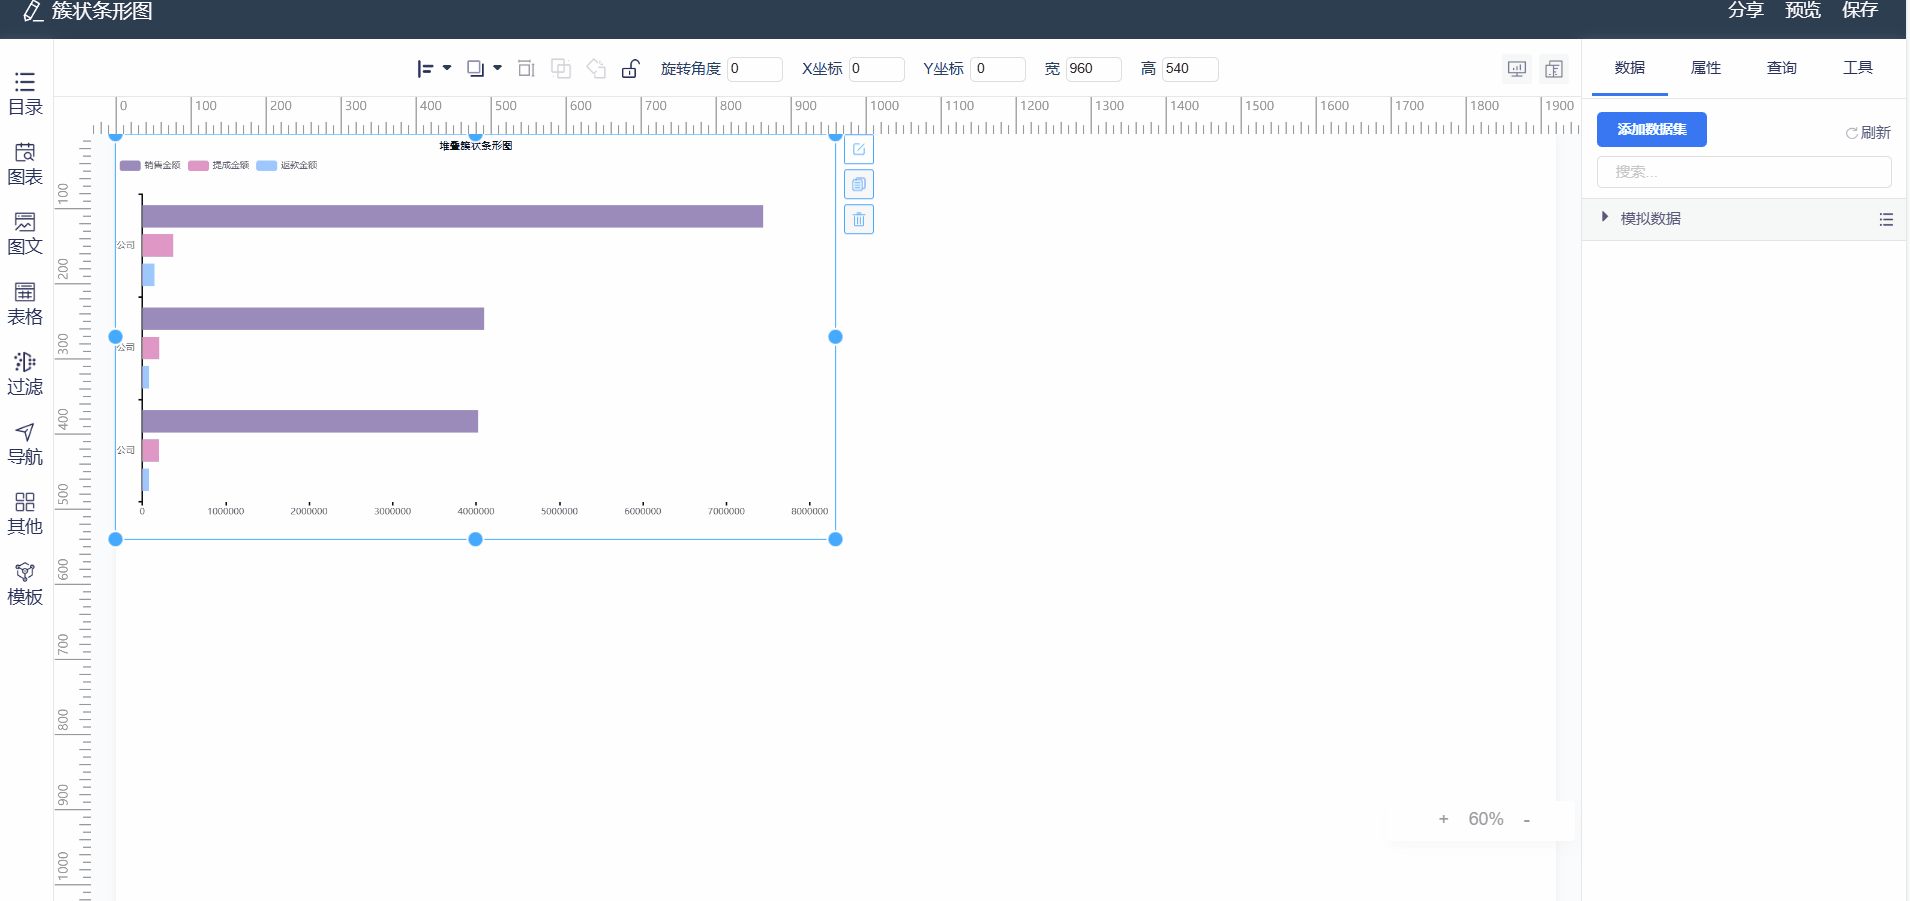This screenshot has width=1910, height=901.
Task: Open the 目录 sidebar panel
Action: coord(25,94)
